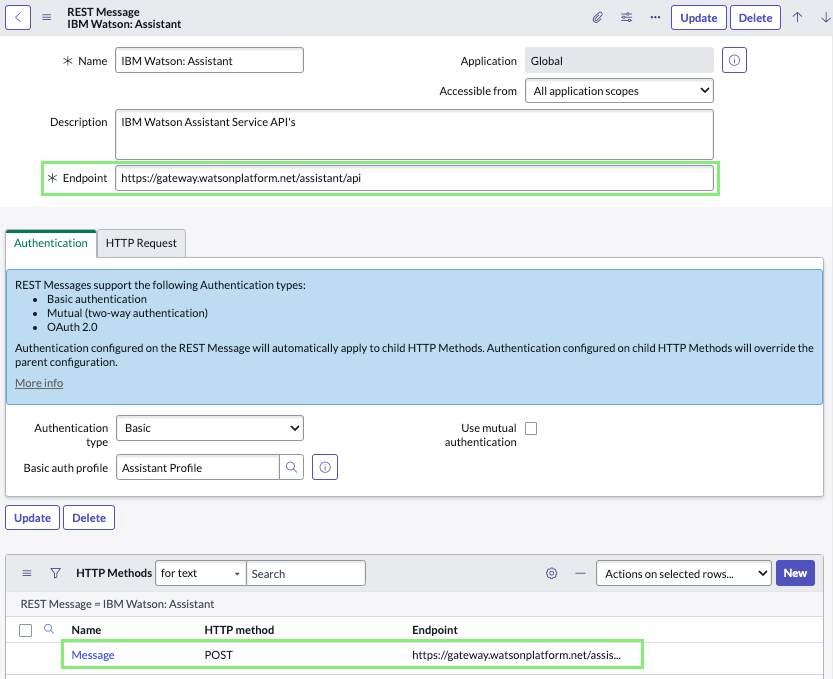833x679 pixels.
Task: Switch to the HTTP Request tab
Action: (141, 243)
